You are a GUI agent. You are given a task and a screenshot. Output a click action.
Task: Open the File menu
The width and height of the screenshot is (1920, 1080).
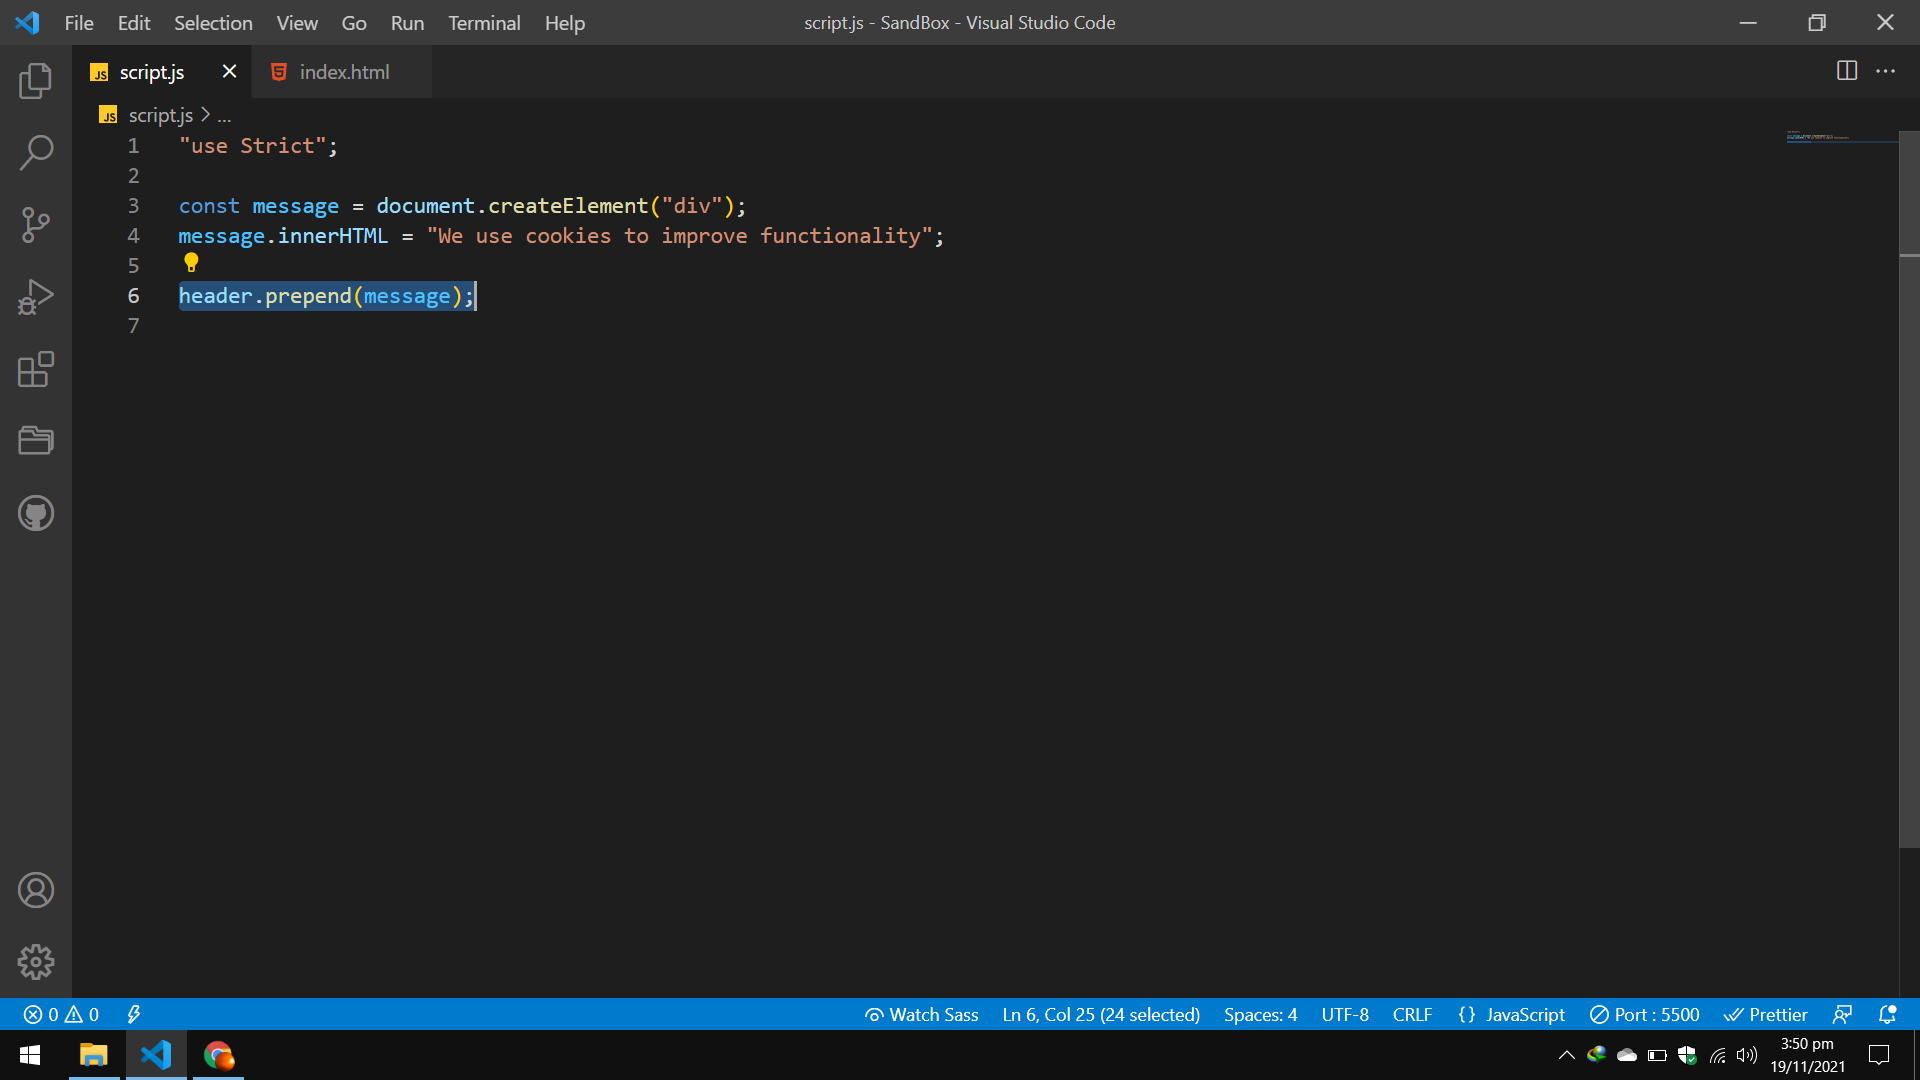[x=79, y=23]
